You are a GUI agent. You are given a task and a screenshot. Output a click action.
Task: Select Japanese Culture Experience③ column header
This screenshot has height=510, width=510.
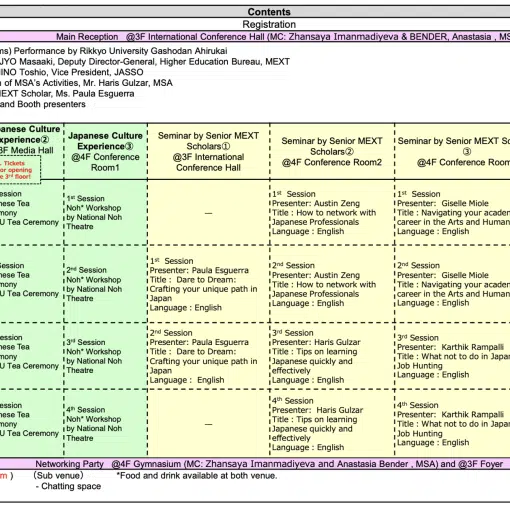(x=105, y=151)
